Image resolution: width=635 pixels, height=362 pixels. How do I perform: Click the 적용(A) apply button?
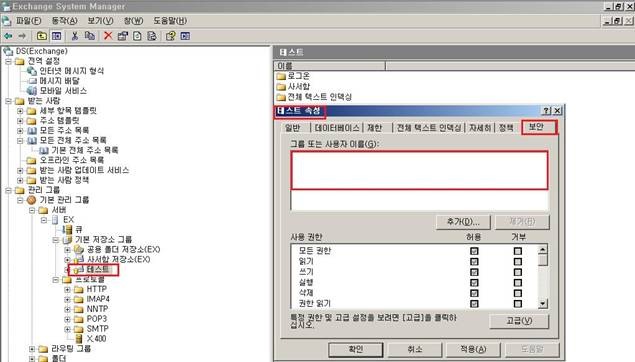tap(473, 349)
